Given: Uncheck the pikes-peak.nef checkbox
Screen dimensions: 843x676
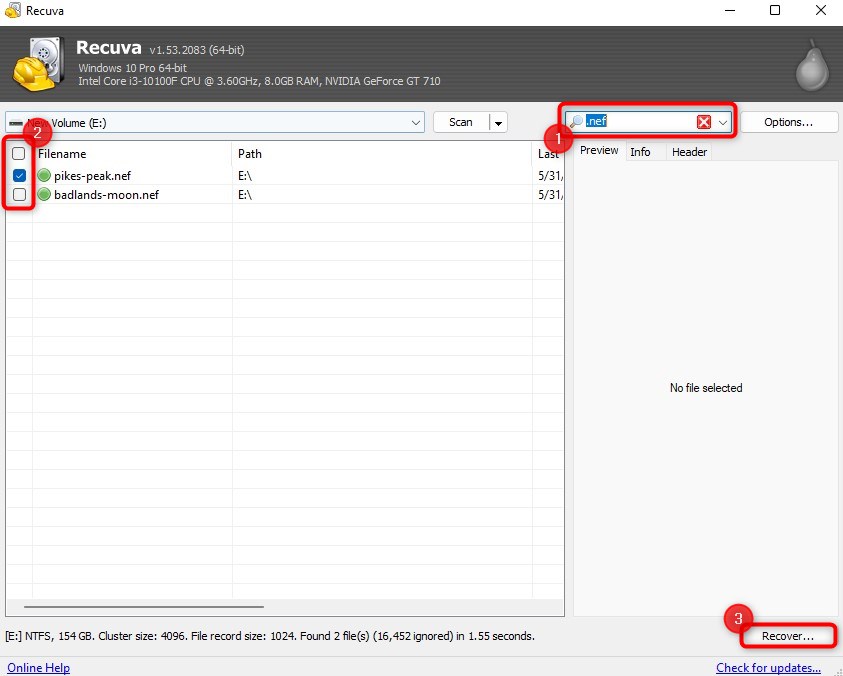Looking at the screenshot, I should click(19, 175).
